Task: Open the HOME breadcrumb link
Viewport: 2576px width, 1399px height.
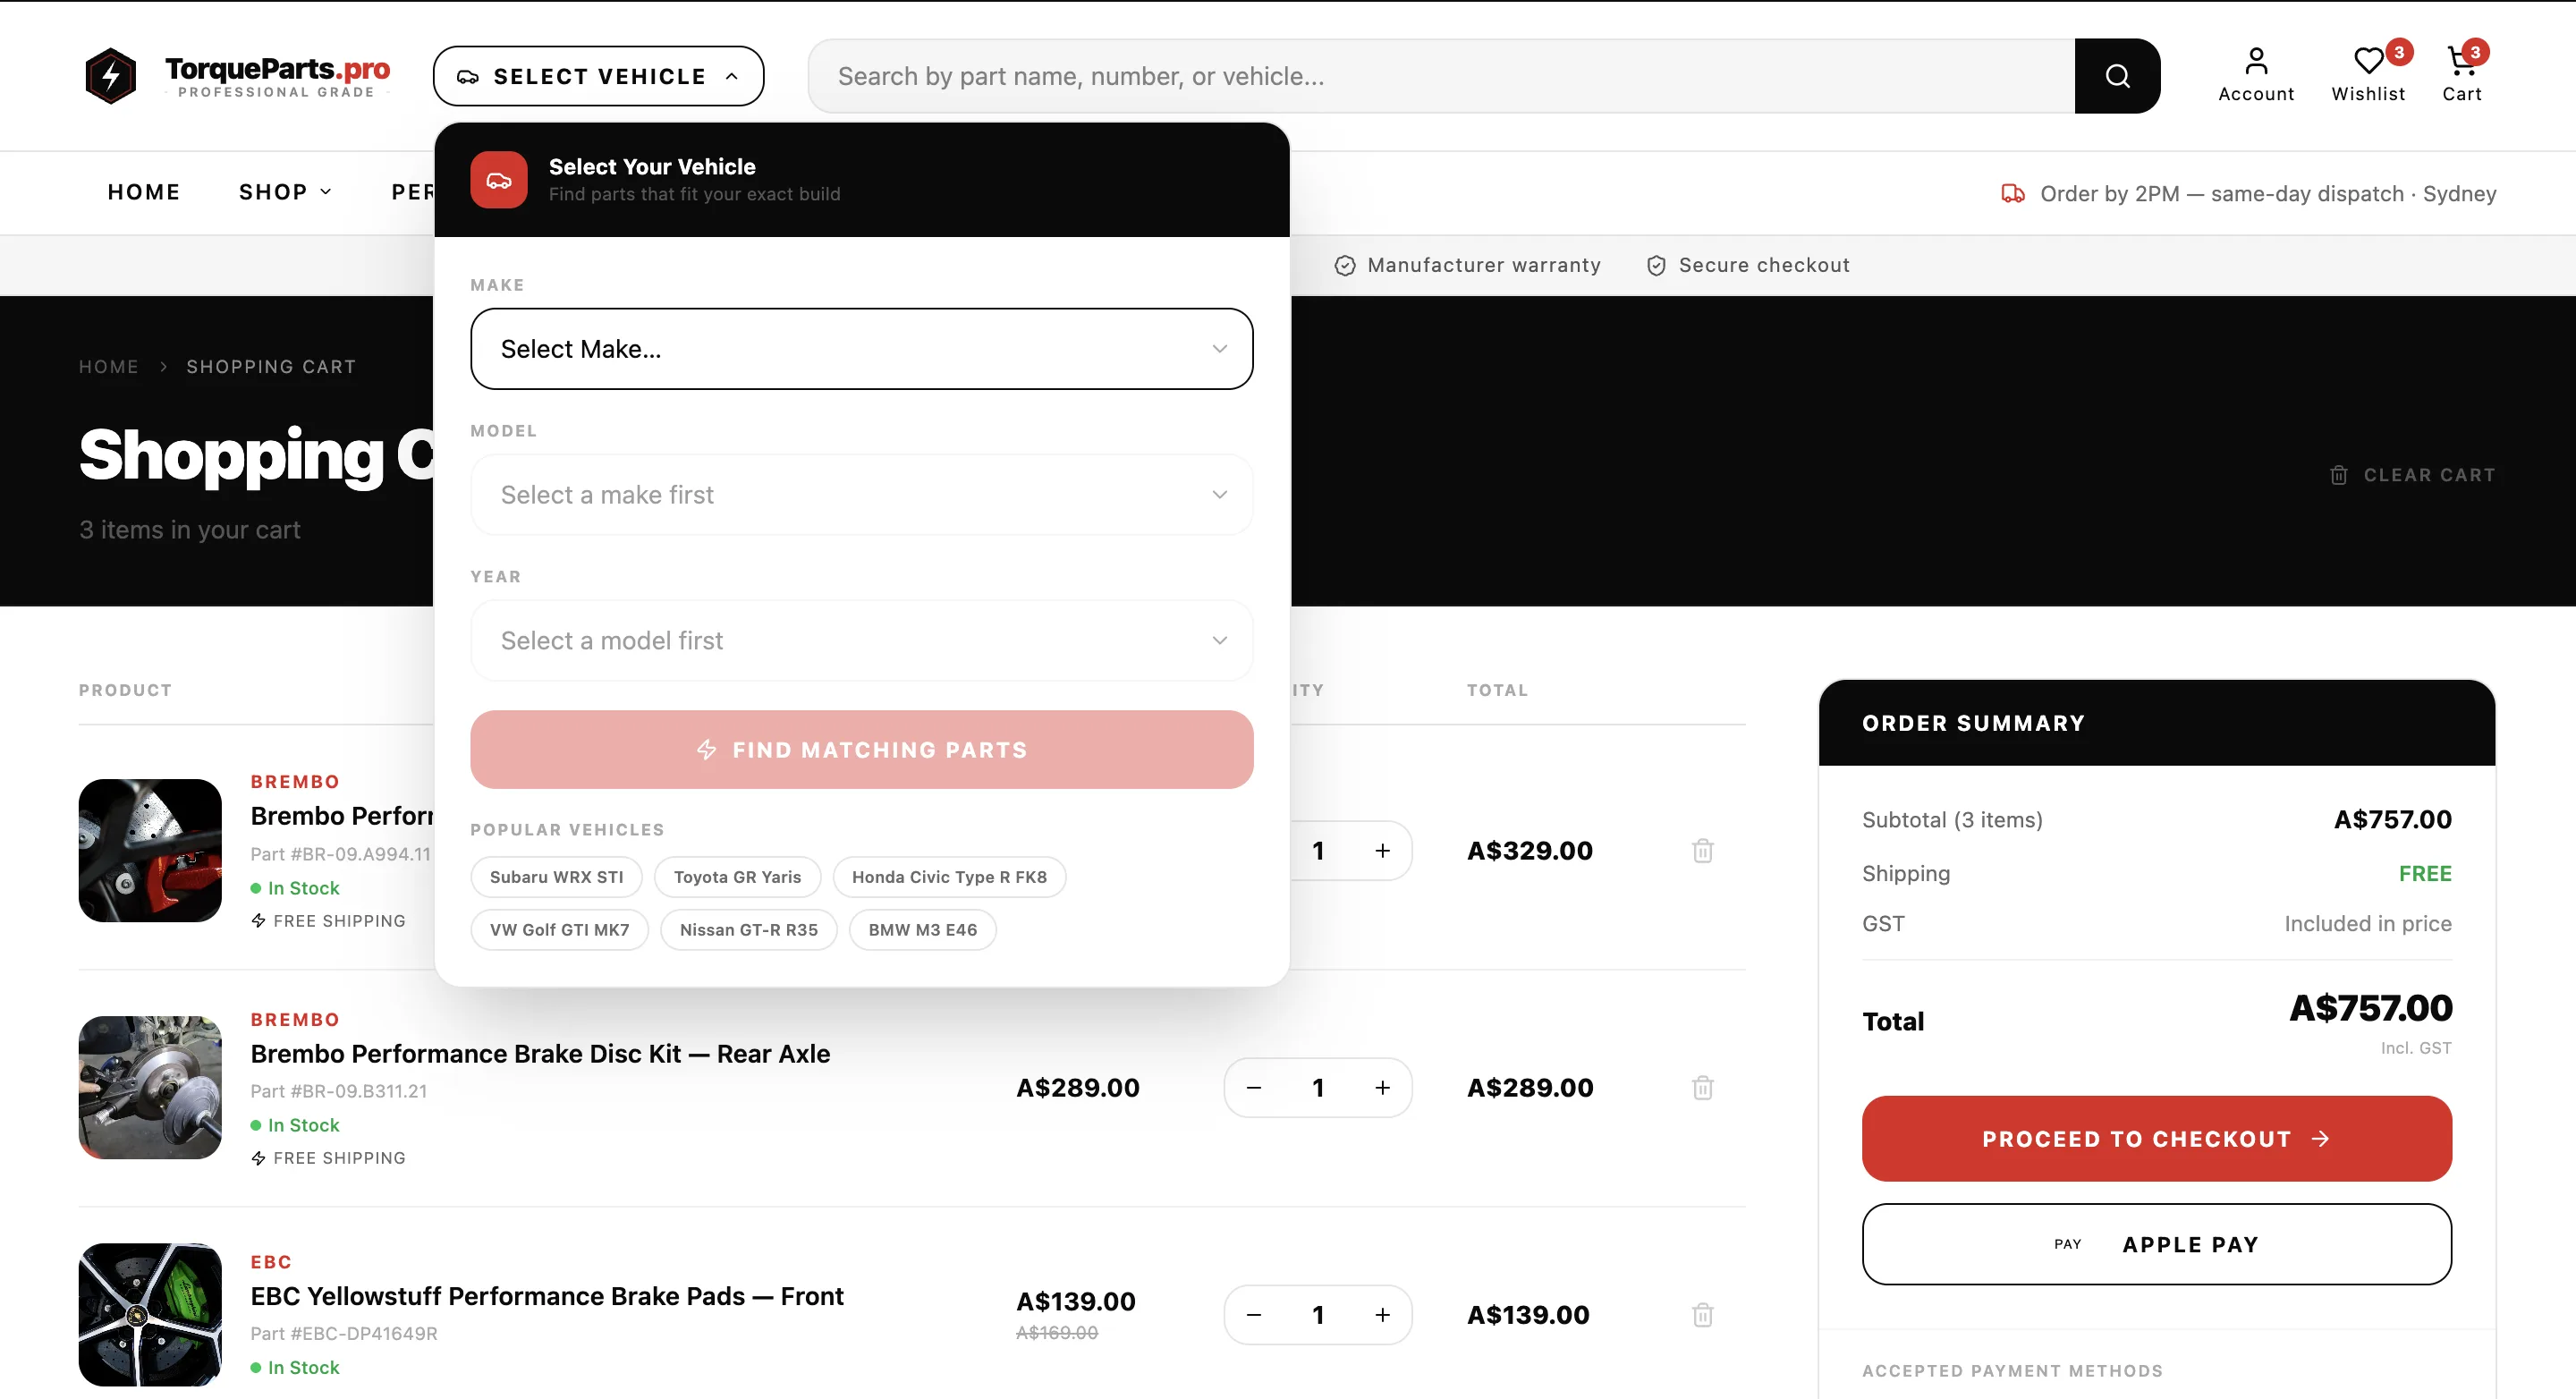Action: pyautogui.click(x=108, y=366)
